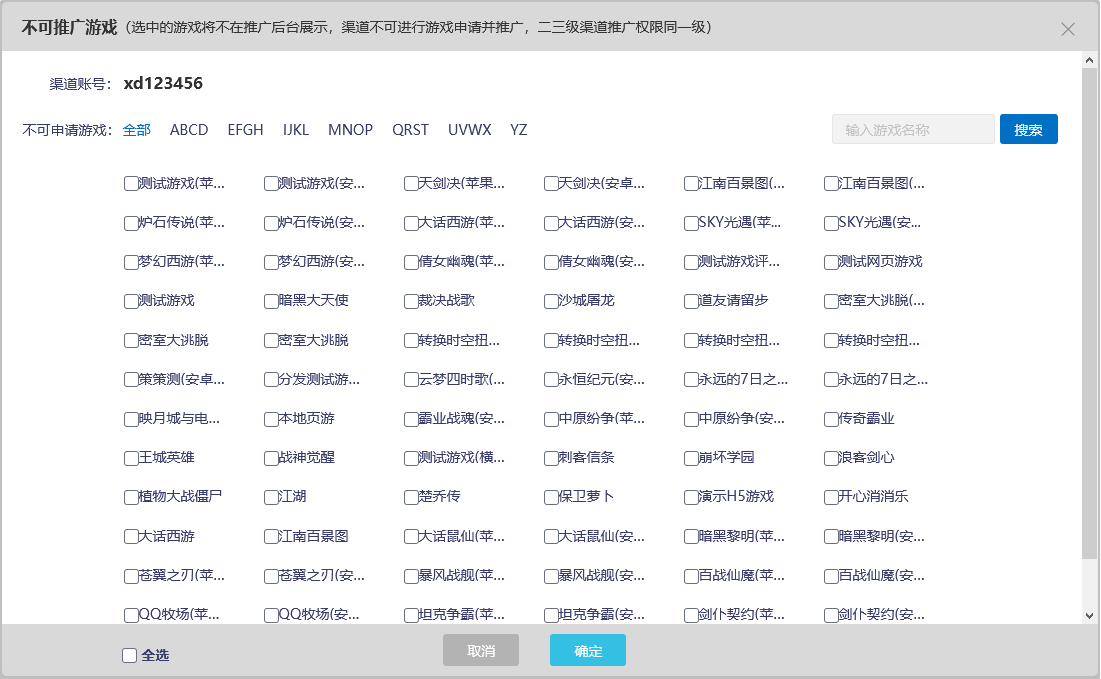Check the 炉石传说(安... checkbox
Screen dimensions: 1101x679
point(271,224)
